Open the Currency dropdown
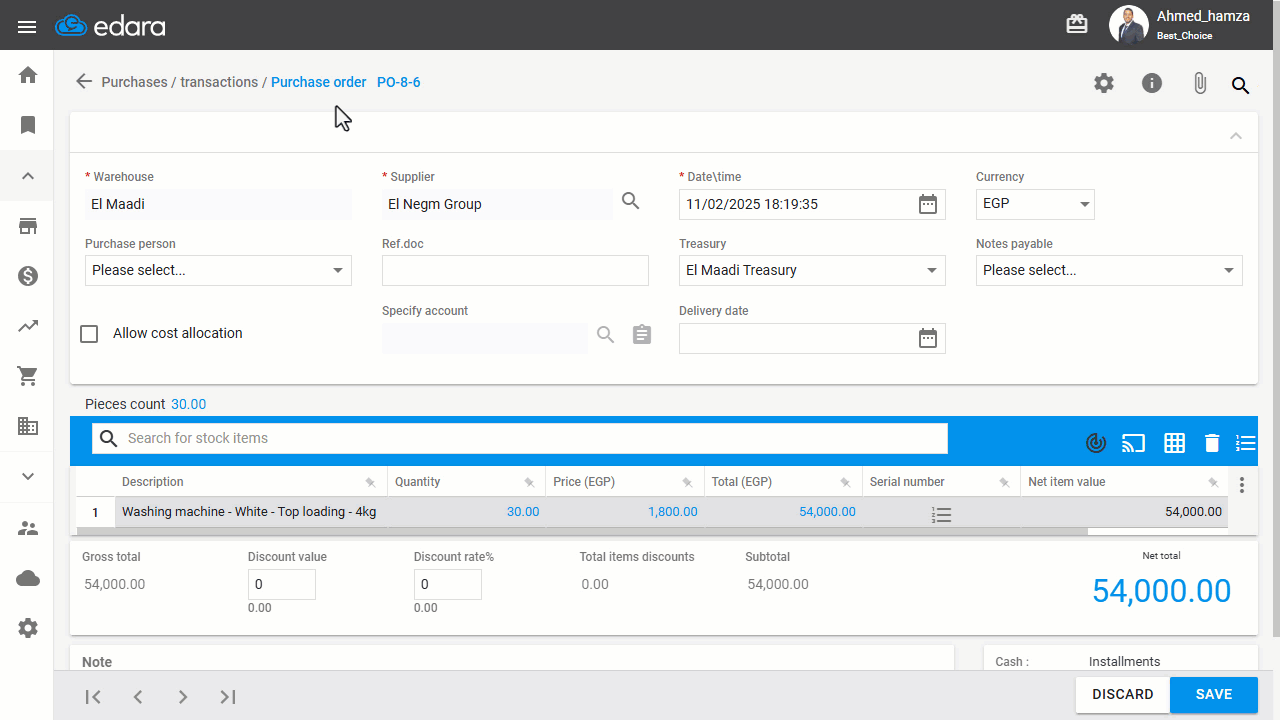 pyautogui.click(x=1035, y=204)
